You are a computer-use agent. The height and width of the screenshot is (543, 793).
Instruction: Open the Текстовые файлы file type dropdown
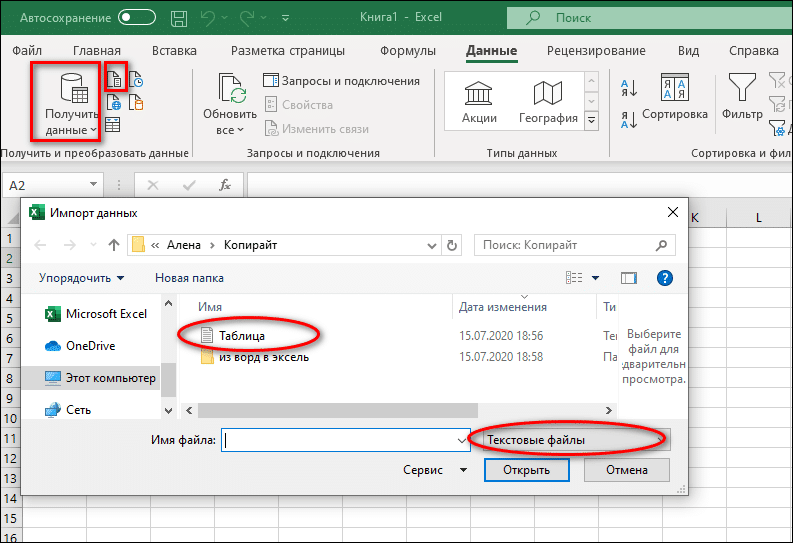[x=574, y=439]
